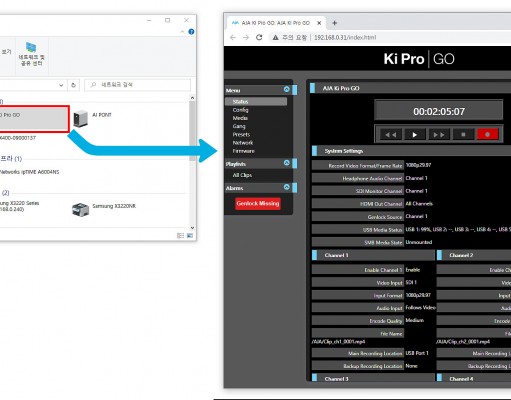Open the Firmware menu item
Viewport: 511px width, 400px height.
(x=244, y=151)
